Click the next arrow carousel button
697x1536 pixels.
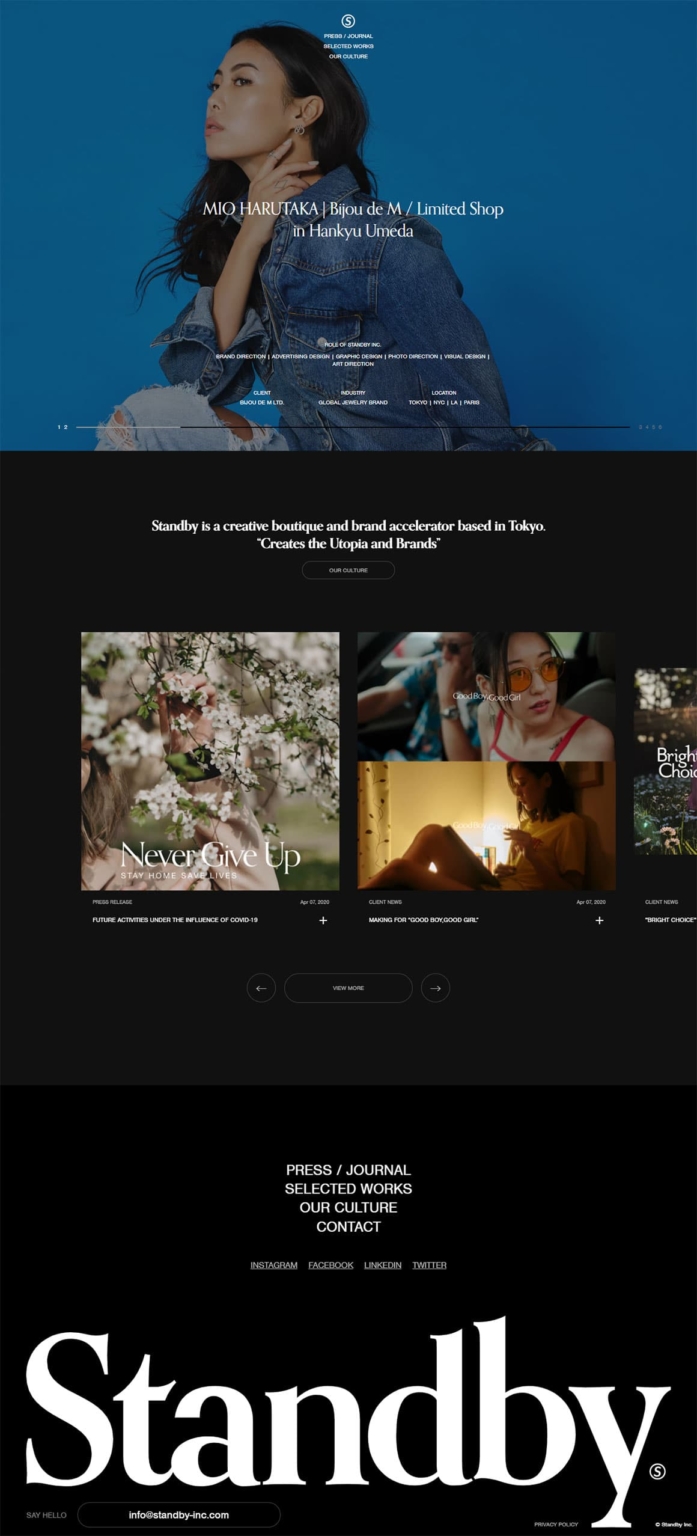435,988
